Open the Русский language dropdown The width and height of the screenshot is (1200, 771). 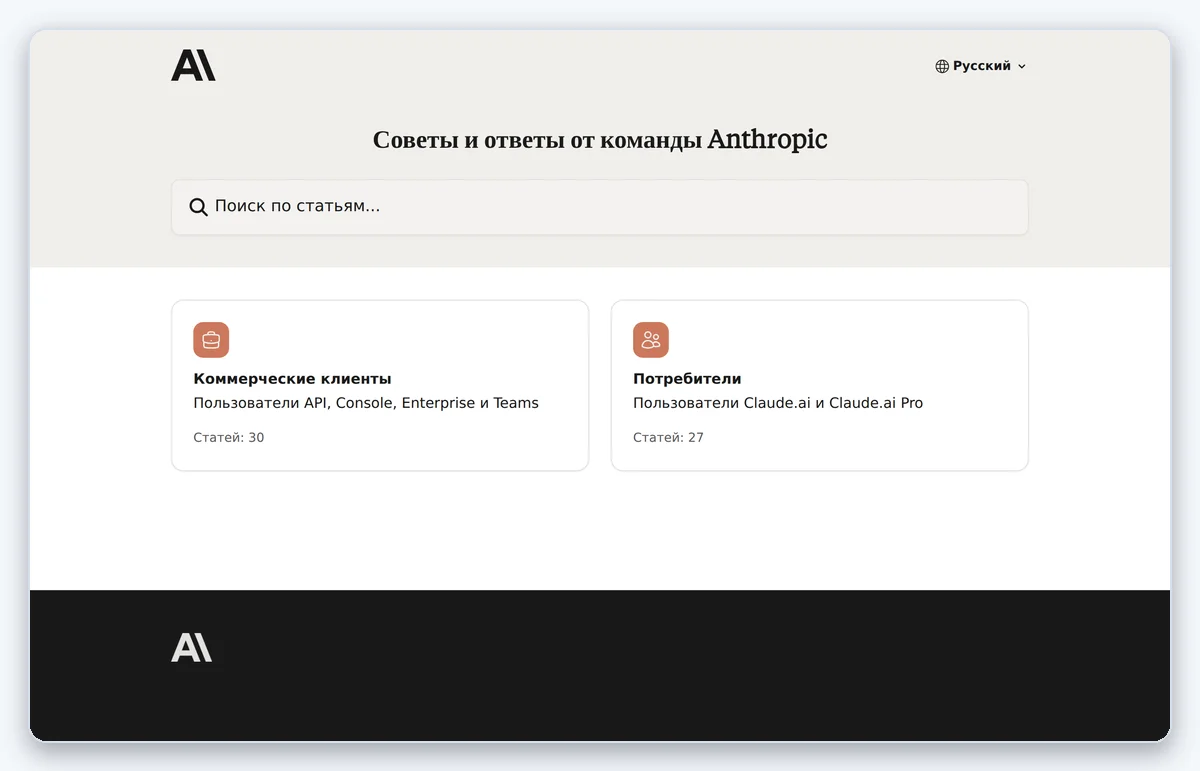tap(981, 66)
